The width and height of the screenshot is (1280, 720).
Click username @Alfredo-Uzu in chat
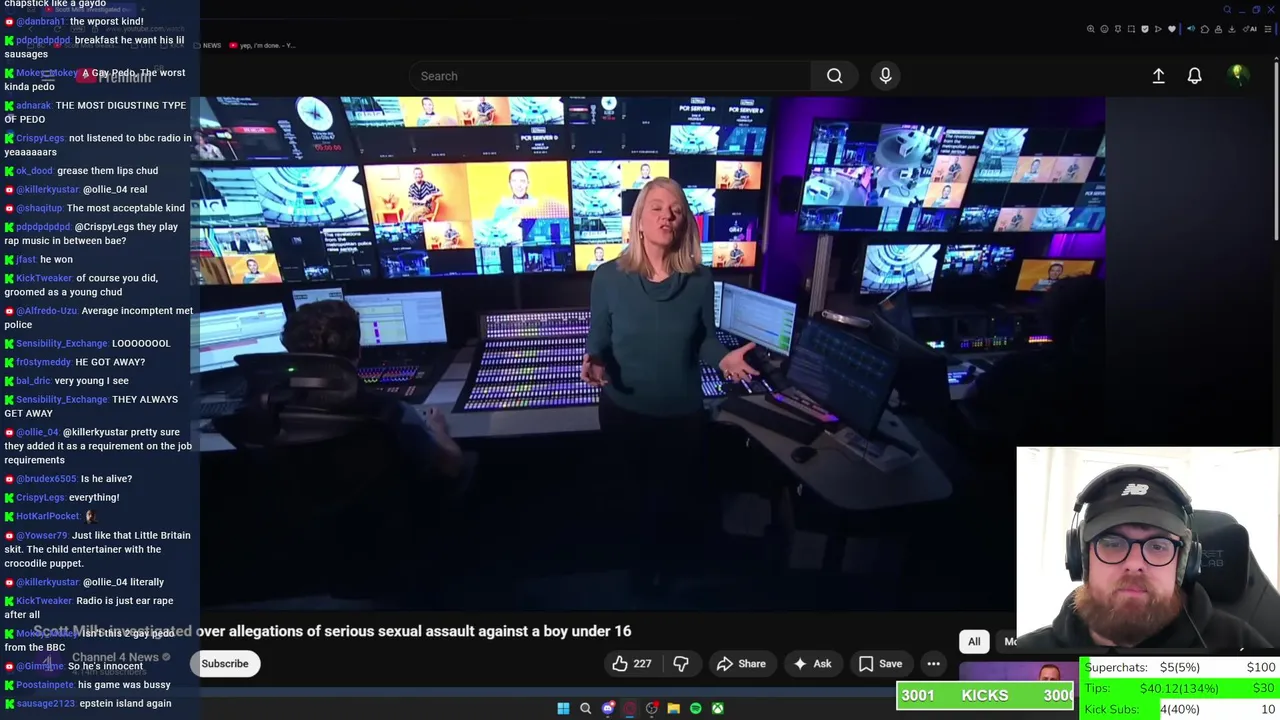tap(46, 311)
